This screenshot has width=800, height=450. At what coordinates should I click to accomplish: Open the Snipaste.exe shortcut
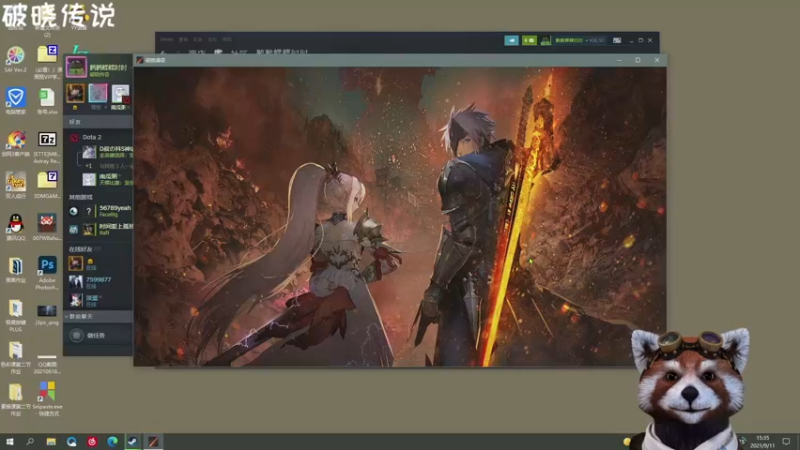pos(47,397)
